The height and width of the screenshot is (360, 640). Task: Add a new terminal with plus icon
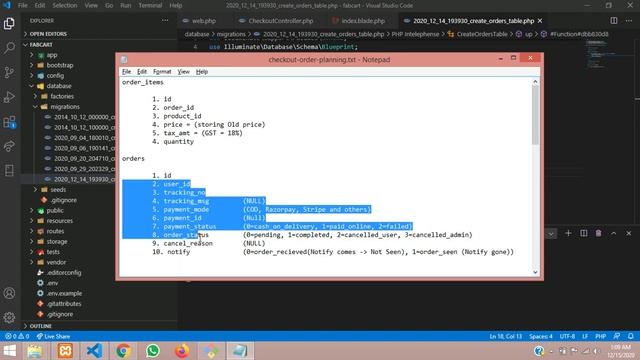click(x=568, y=233)
